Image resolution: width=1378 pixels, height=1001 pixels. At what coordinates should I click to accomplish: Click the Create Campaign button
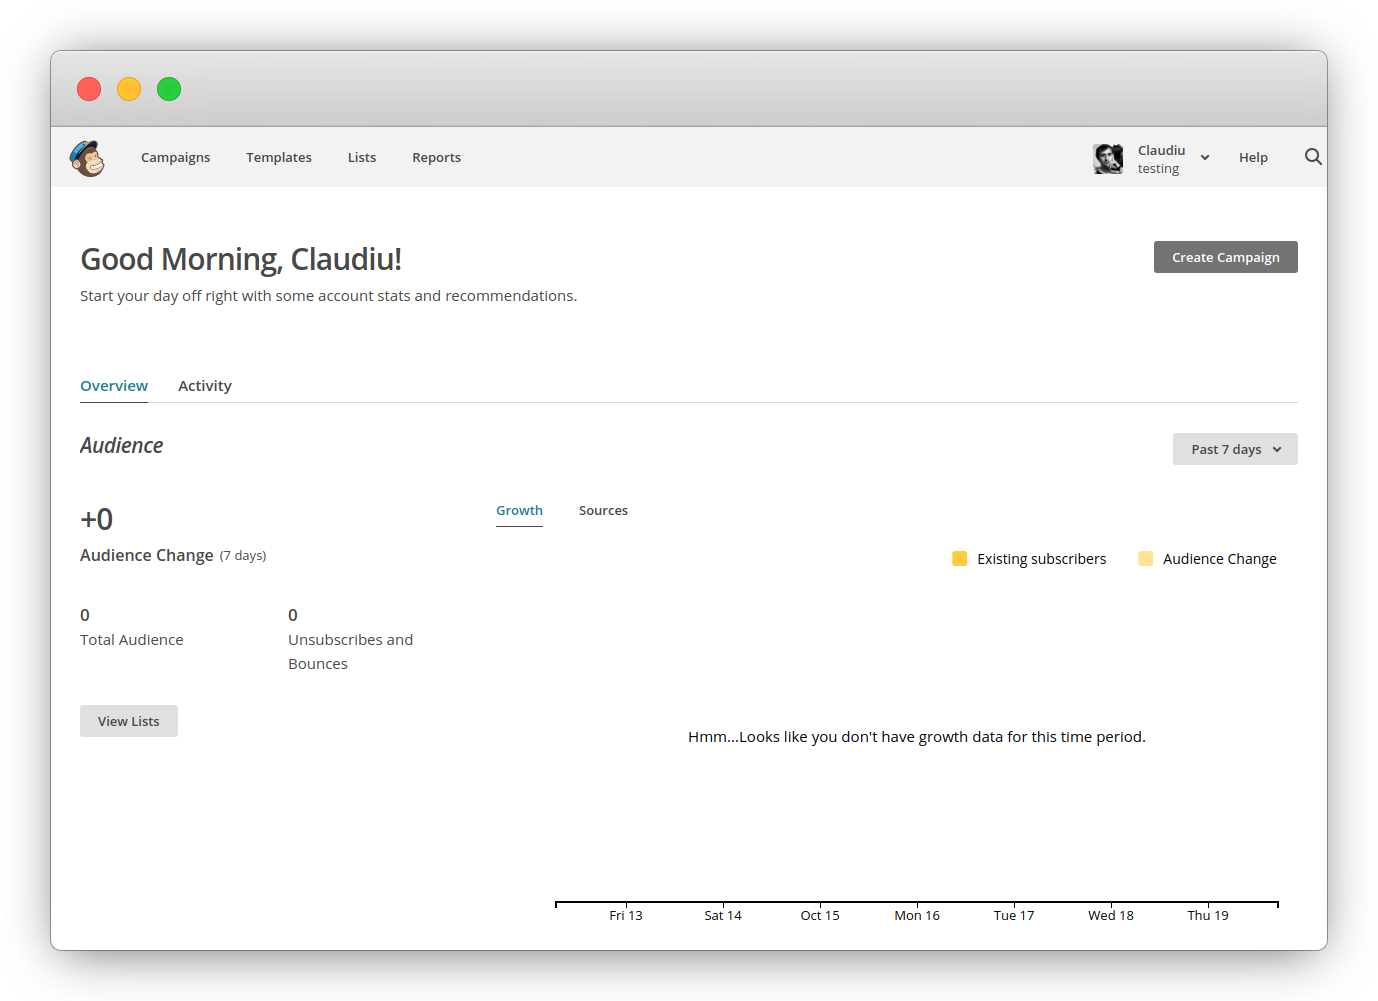[1225, 257]
